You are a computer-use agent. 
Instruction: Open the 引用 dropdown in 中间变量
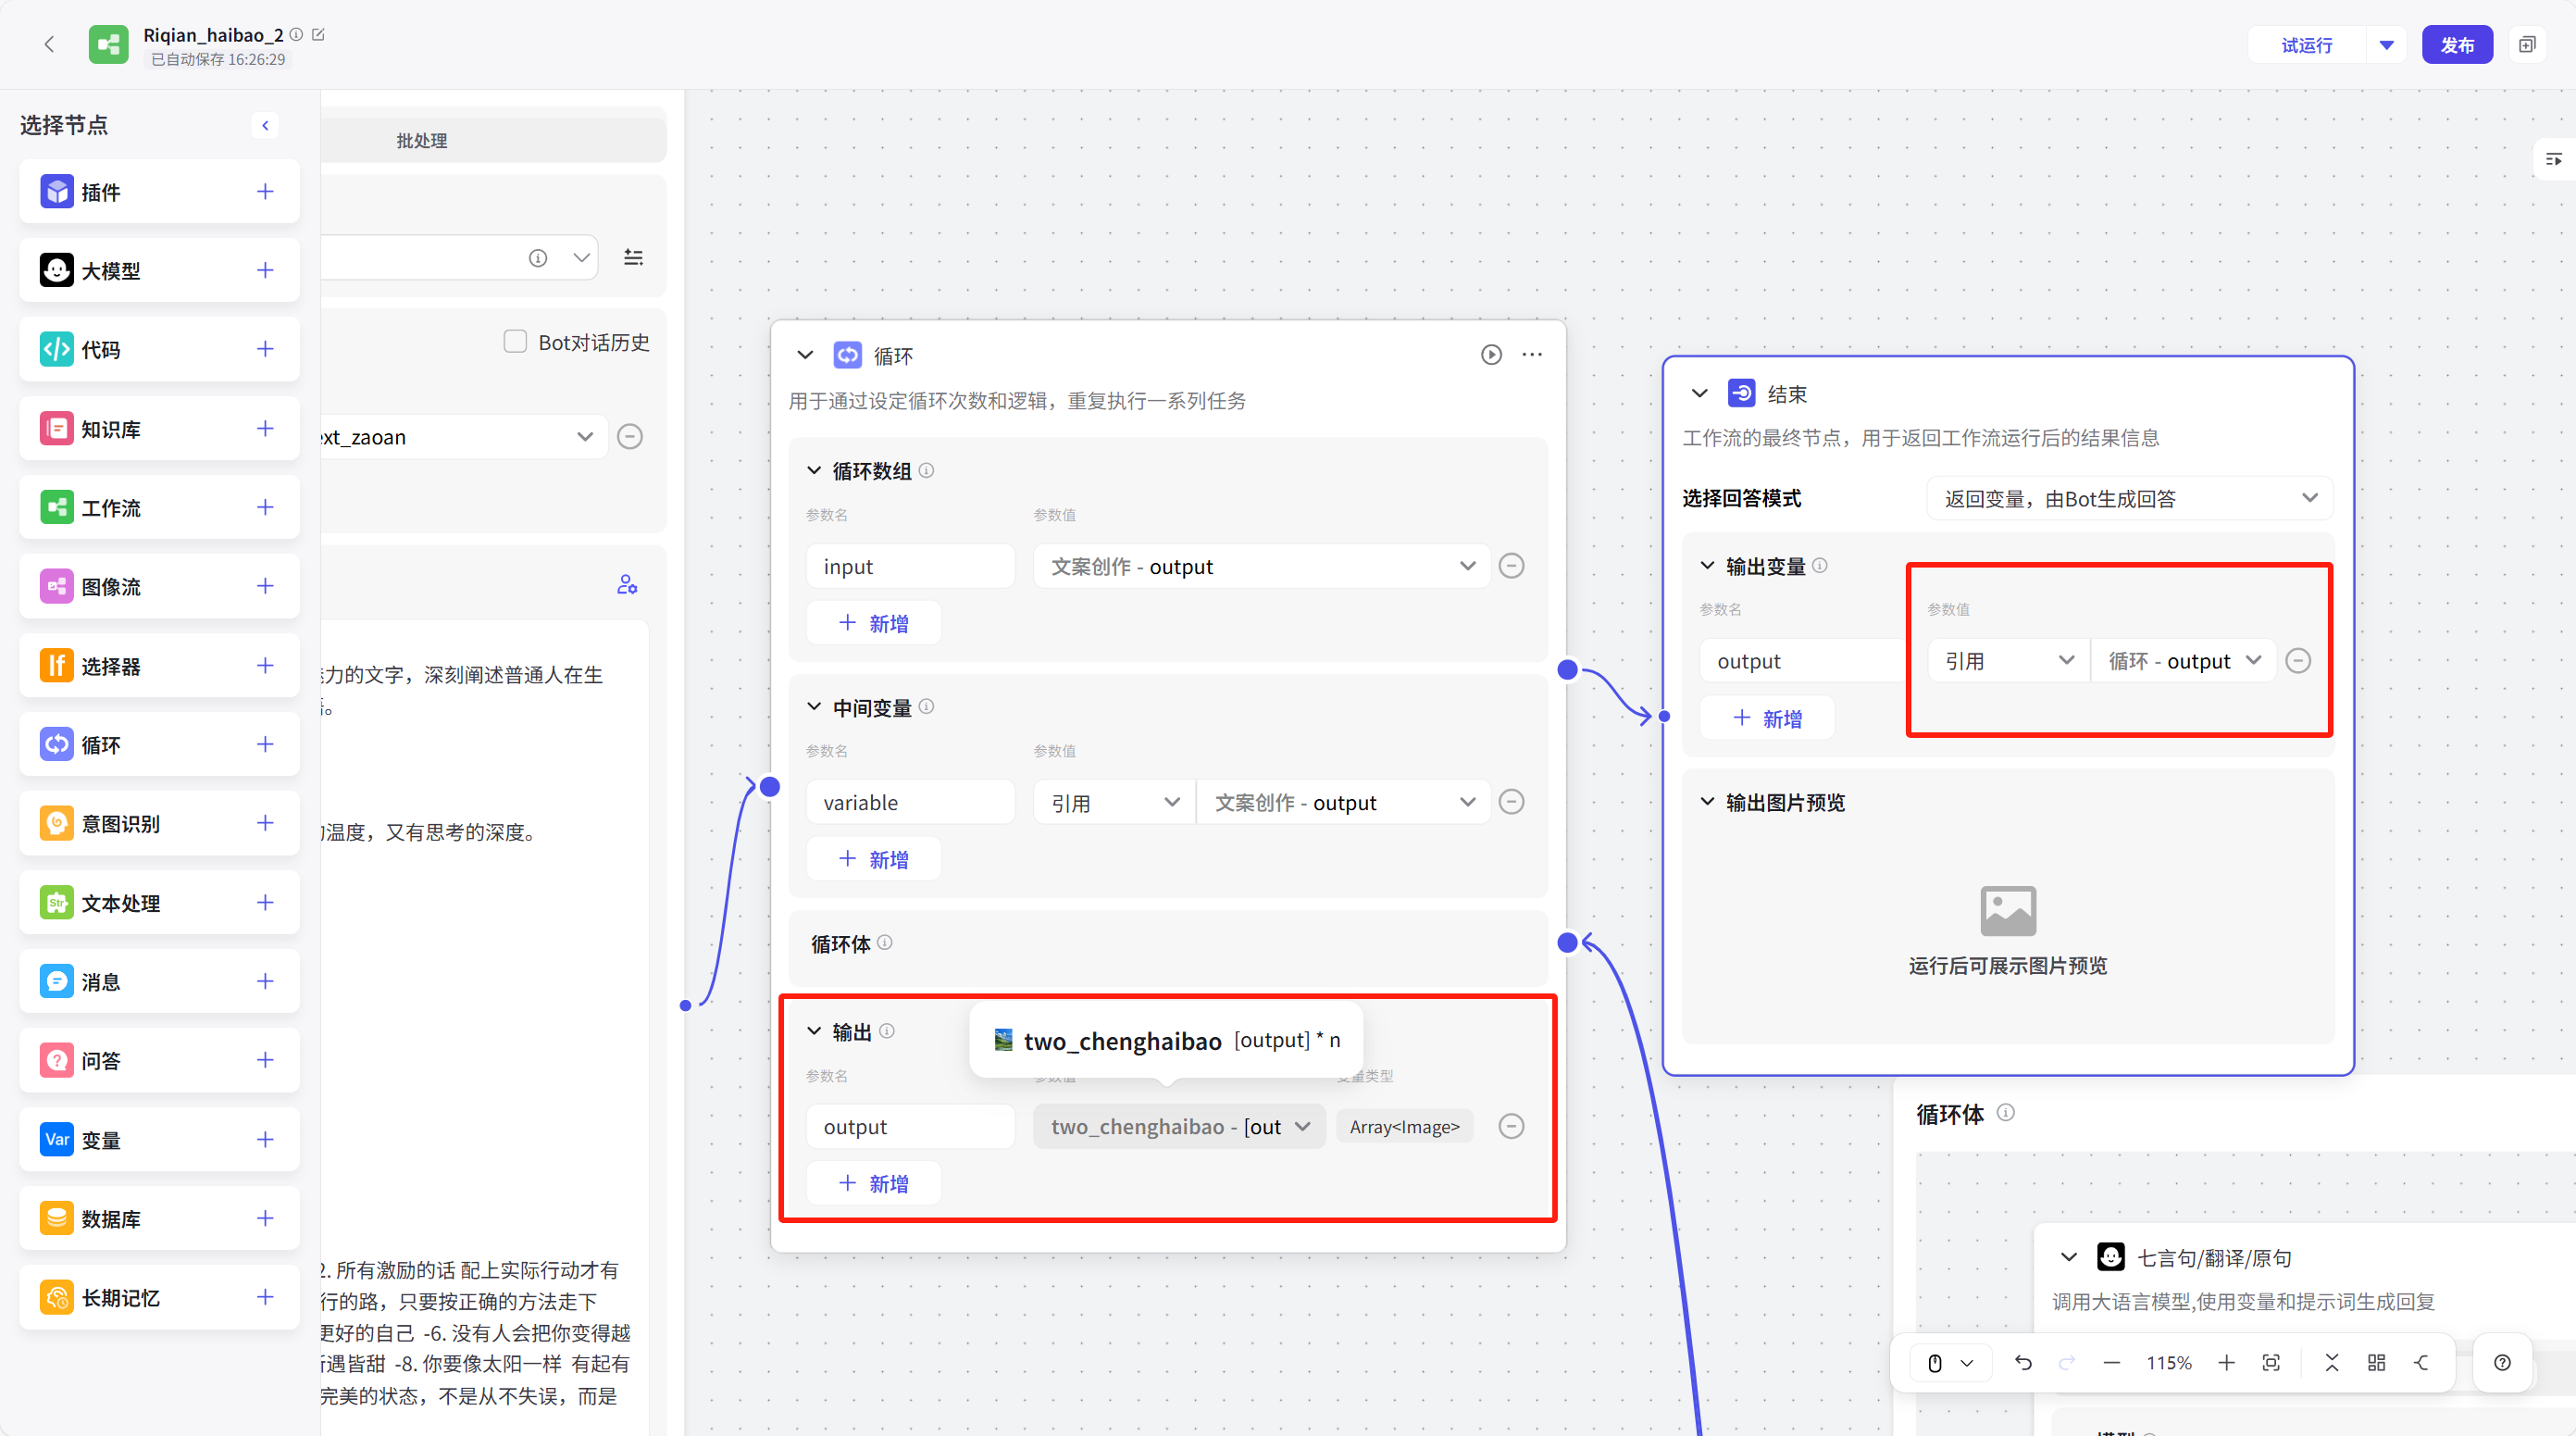point(1114,802)
